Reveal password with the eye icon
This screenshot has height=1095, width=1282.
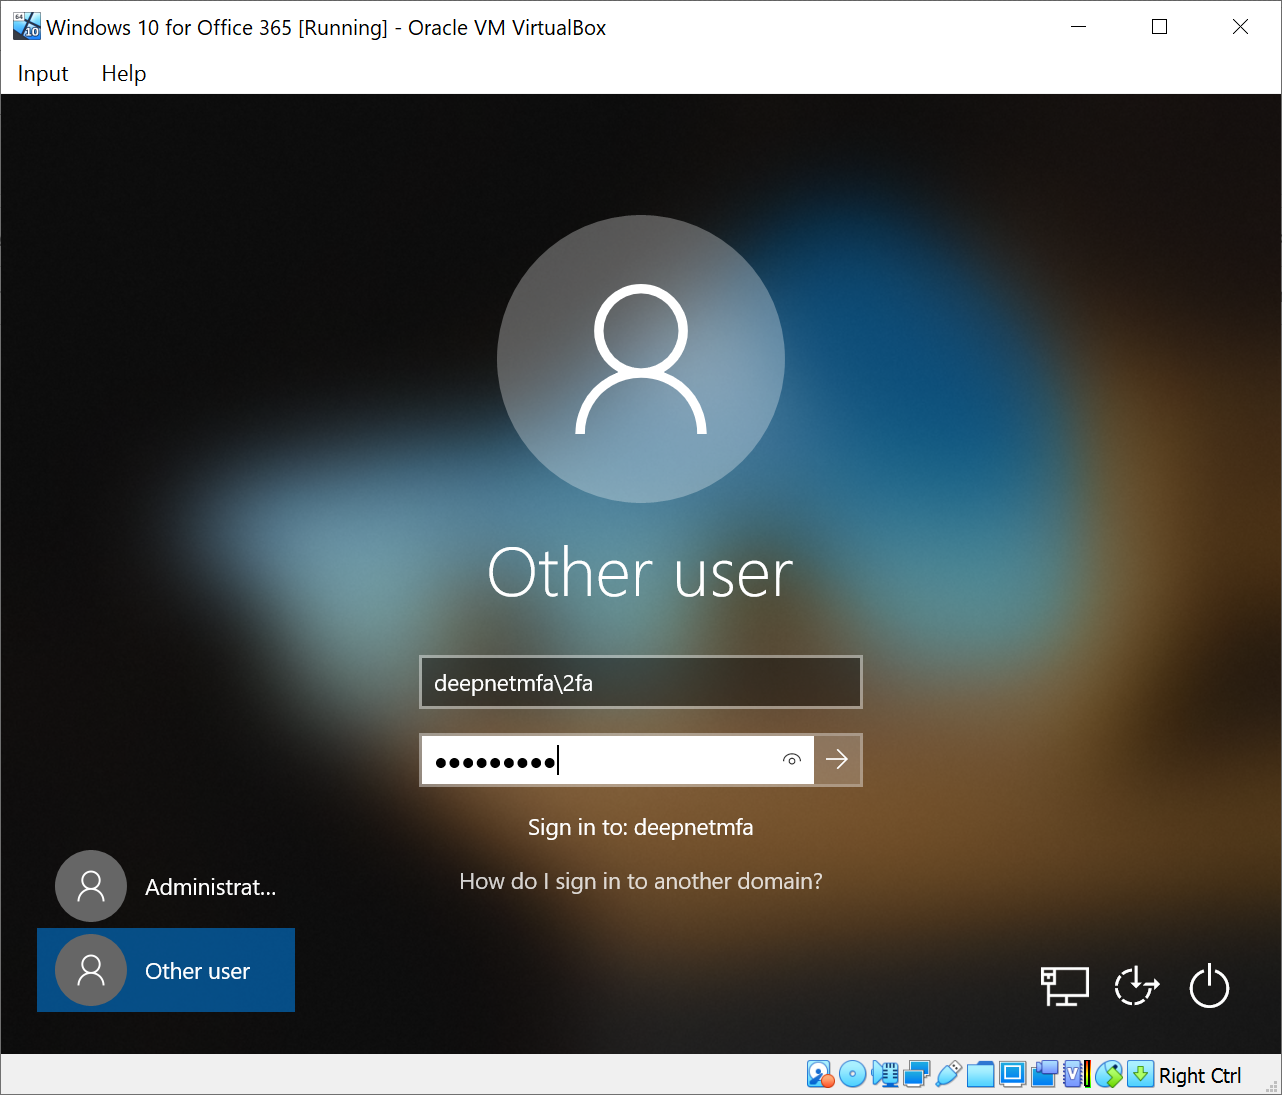(x=791, y=760)
